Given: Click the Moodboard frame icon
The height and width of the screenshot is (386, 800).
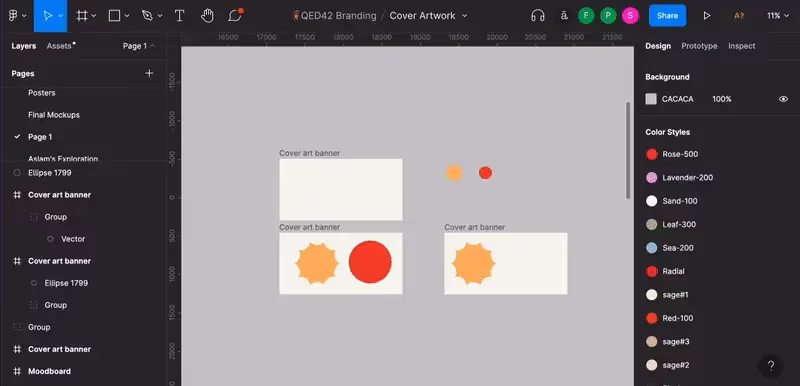Looking at the screenshot, I should (x=17, y=371).
